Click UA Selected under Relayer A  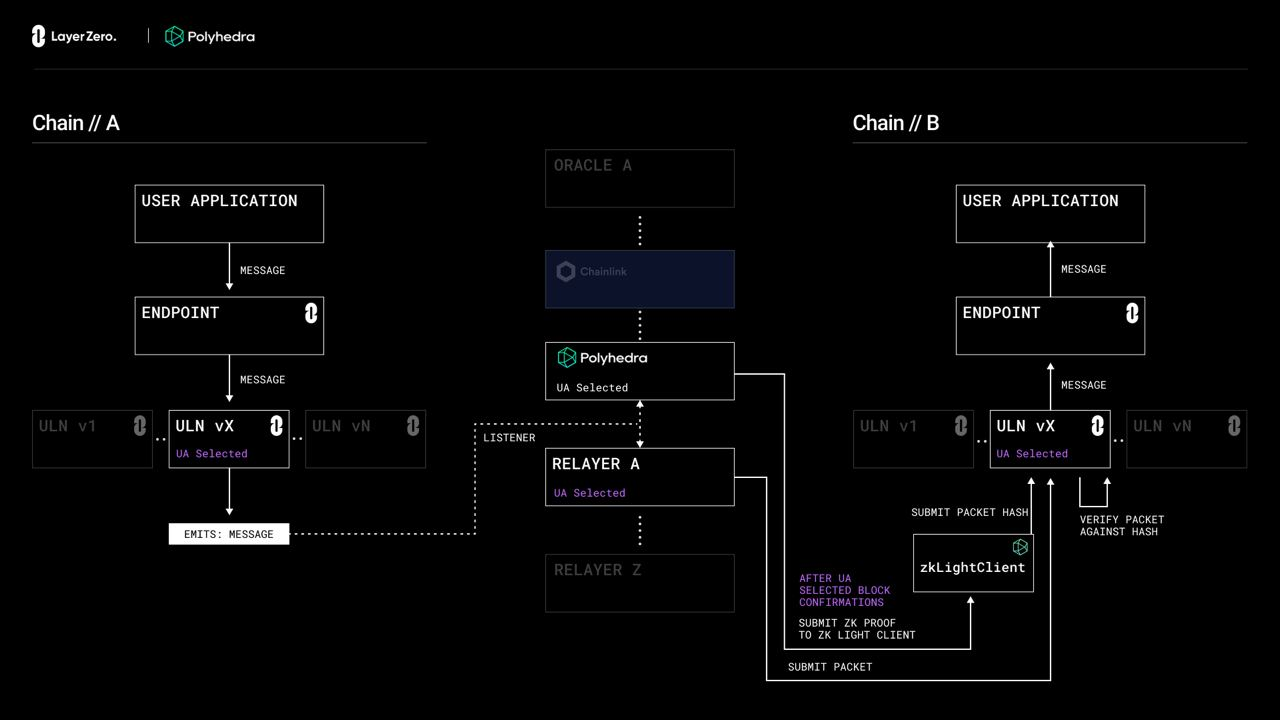pos(589,493)
